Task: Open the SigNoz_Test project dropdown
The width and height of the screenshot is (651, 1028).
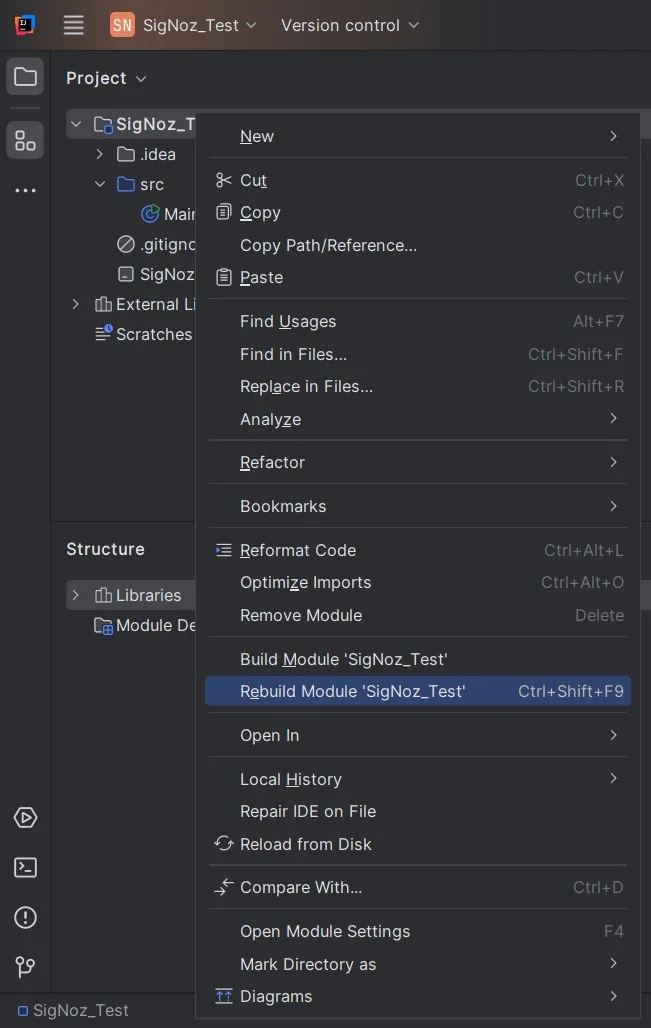Action: (x=184, y=25)
